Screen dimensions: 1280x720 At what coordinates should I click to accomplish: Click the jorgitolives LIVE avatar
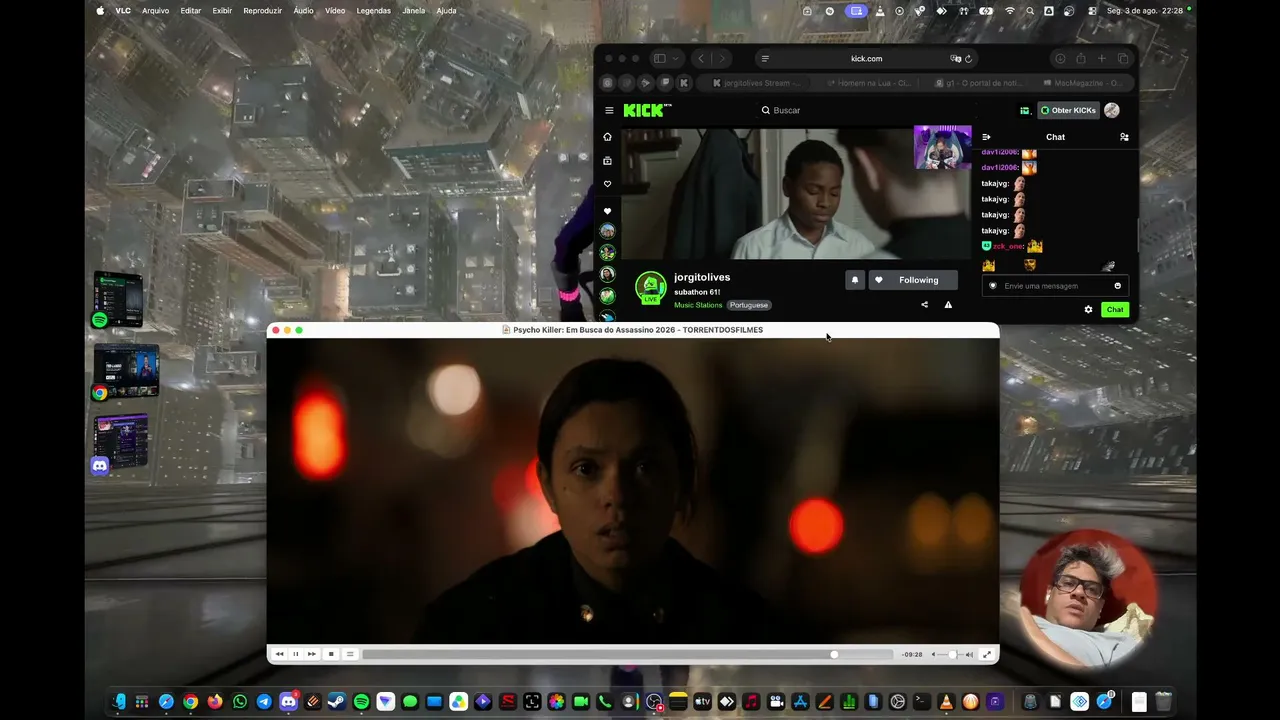pyautogui.click(x=651, y=287)
